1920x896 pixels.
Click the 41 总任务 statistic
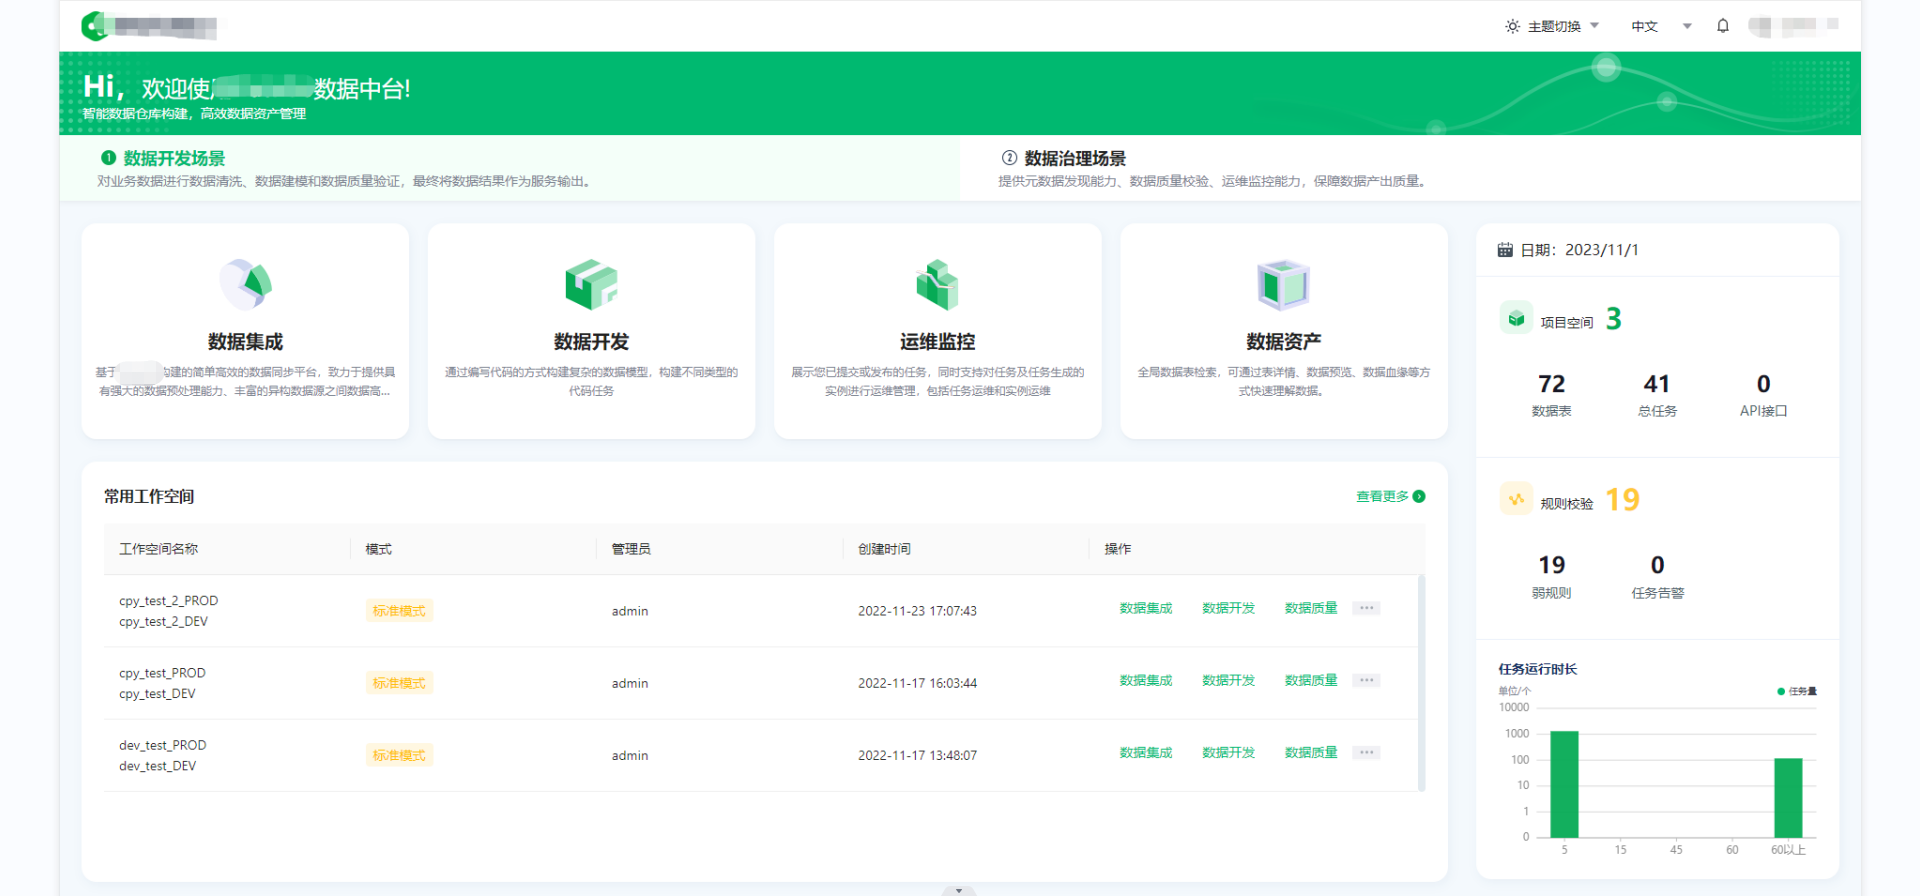[1657, 395]
